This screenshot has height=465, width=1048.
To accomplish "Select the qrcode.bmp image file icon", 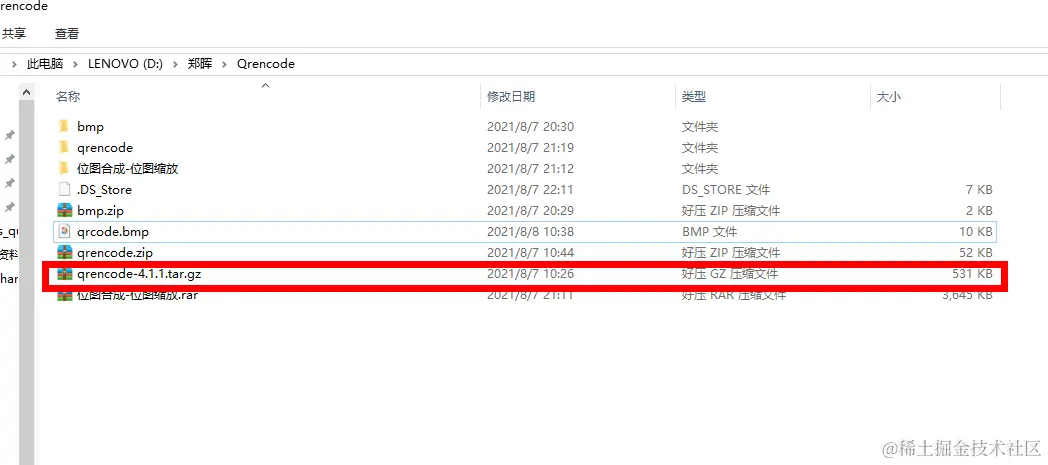I will [64, 232].
